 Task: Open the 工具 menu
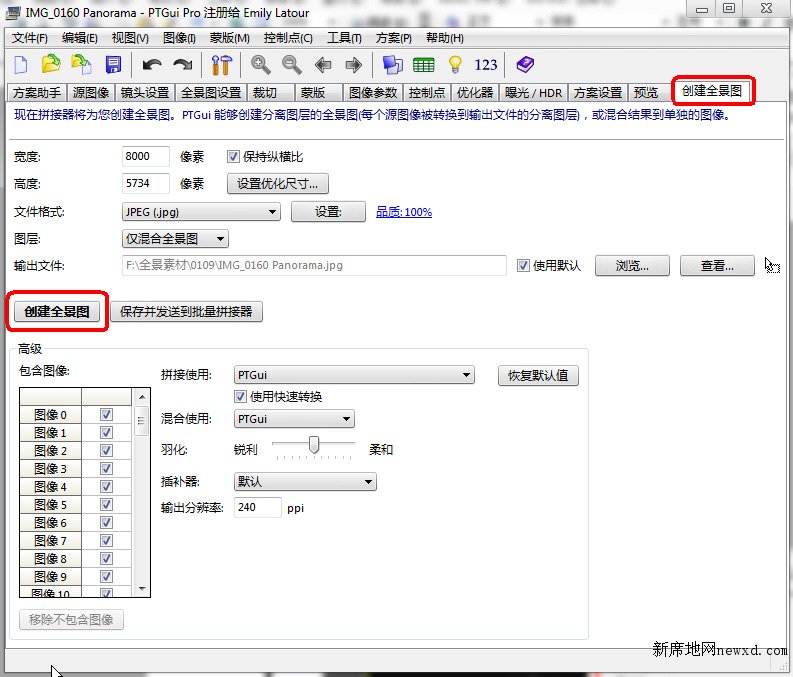tap(344, 38)
